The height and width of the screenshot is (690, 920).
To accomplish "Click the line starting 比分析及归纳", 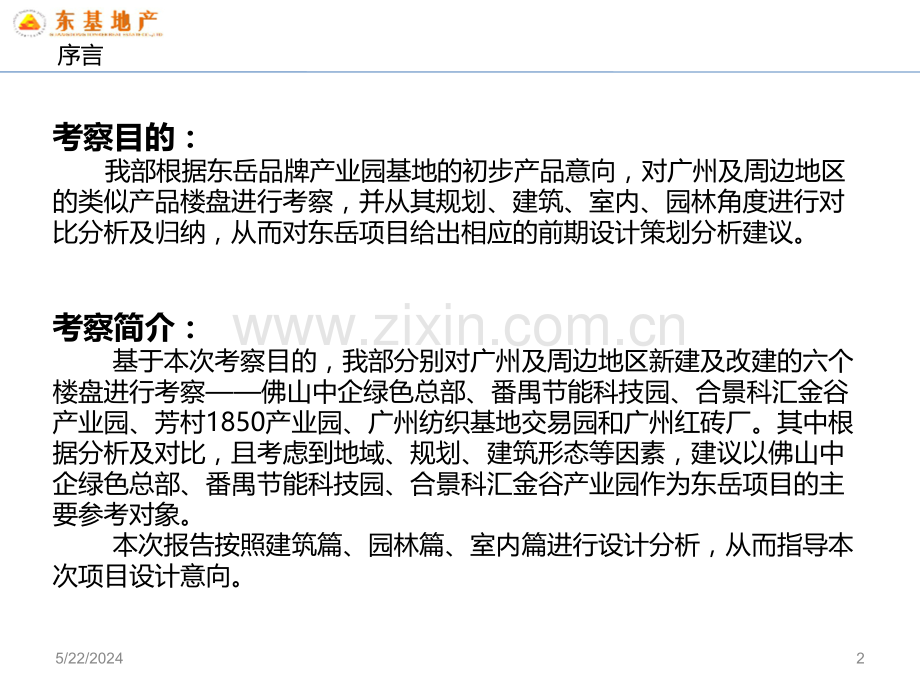I will pos(429,233).
